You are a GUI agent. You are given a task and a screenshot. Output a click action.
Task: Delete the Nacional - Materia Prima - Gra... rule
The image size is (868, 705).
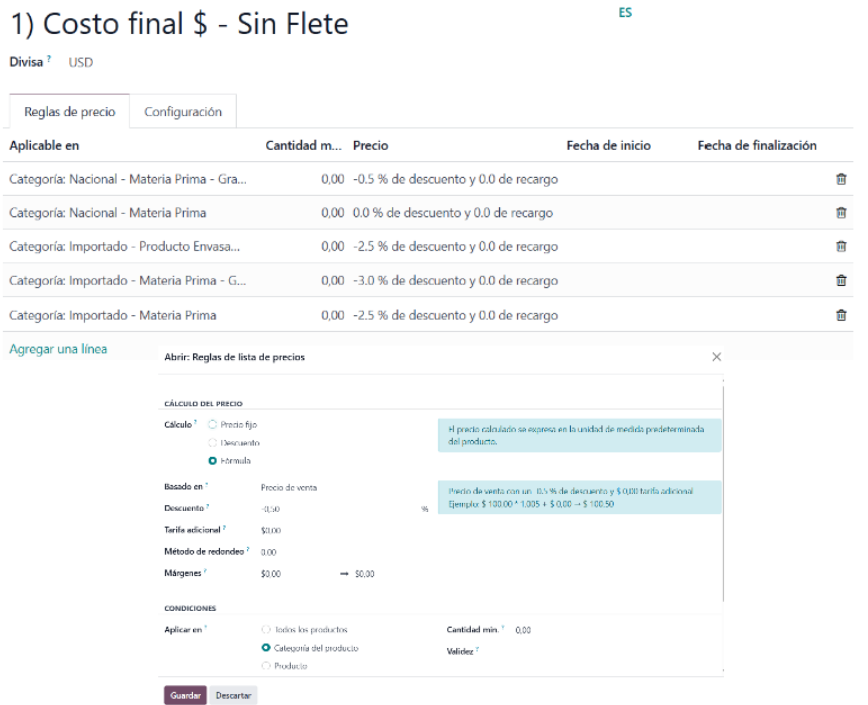point(840,179)
